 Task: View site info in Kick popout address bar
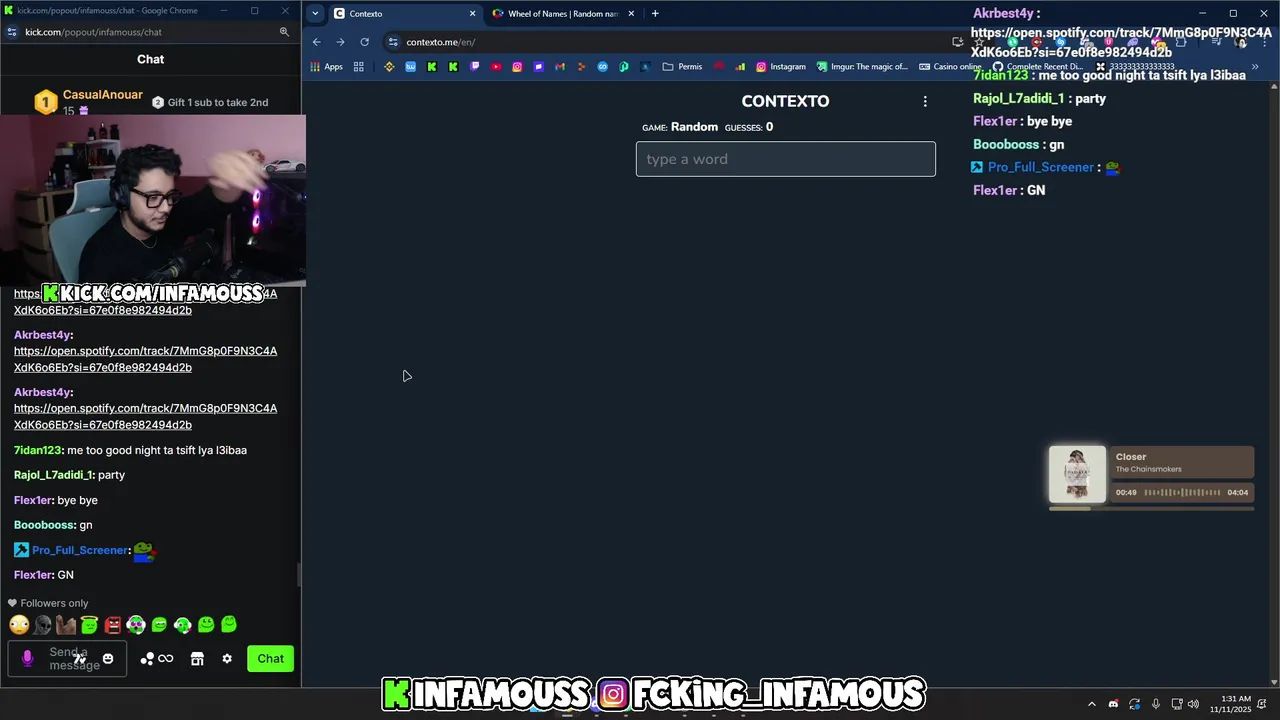(11, 32)
